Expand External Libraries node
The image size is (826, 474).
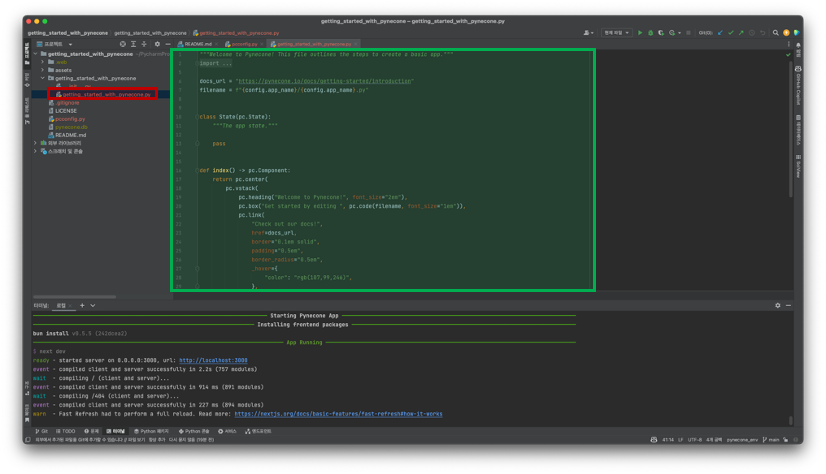pos(36,143)
